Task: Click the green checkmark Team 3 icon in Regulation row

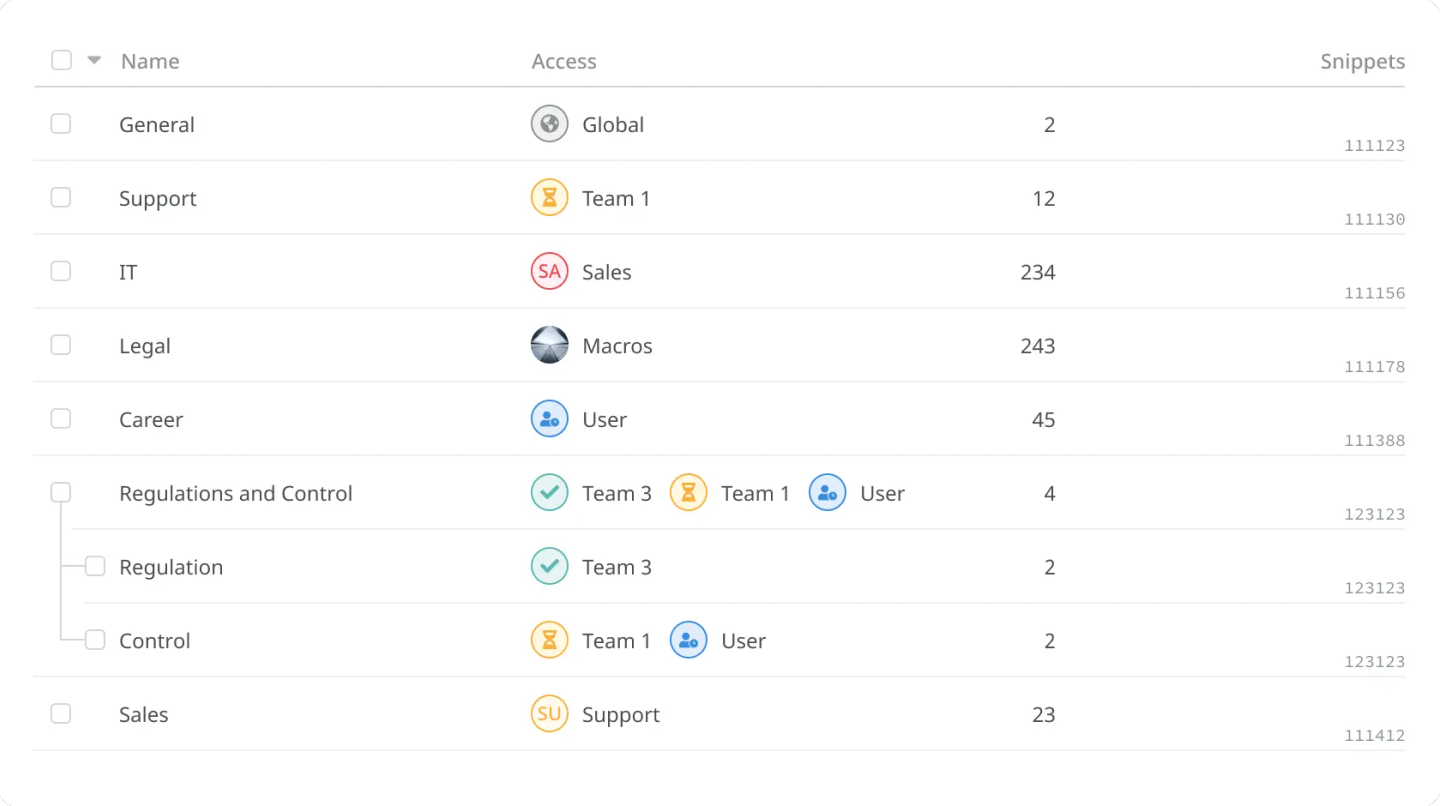Action: click(x=549, y=567)
